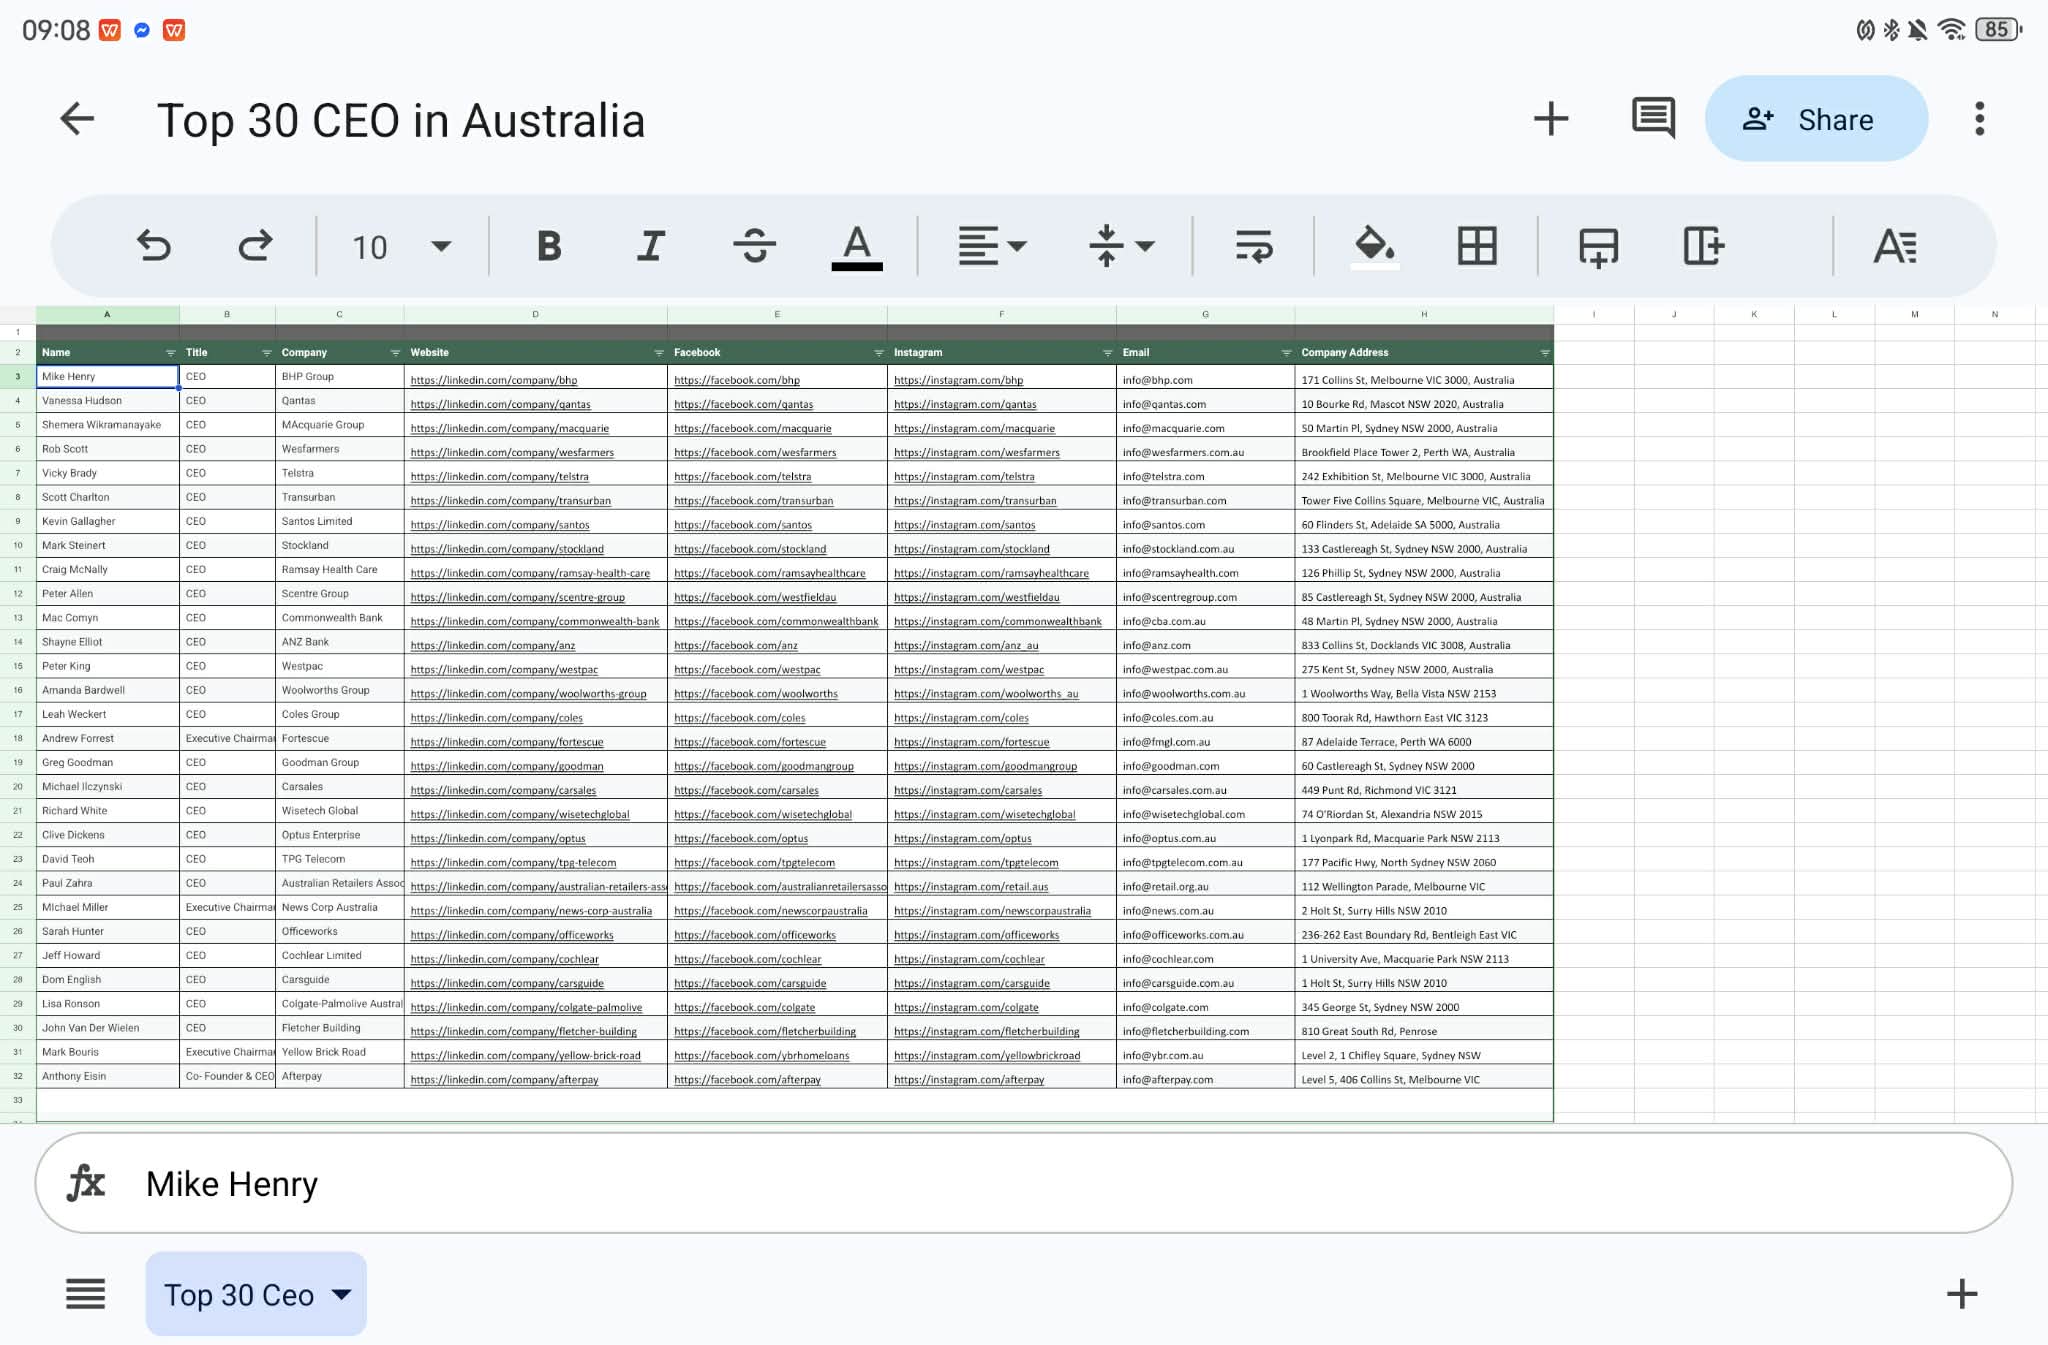Open the all sheets list icon
The image size is (2048, 1345).
[x=85, y=1294]
